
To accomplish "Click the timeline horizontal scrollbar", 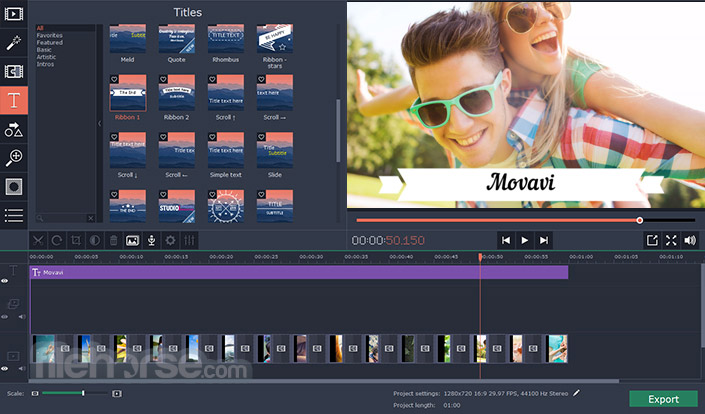I will point(324,381).
